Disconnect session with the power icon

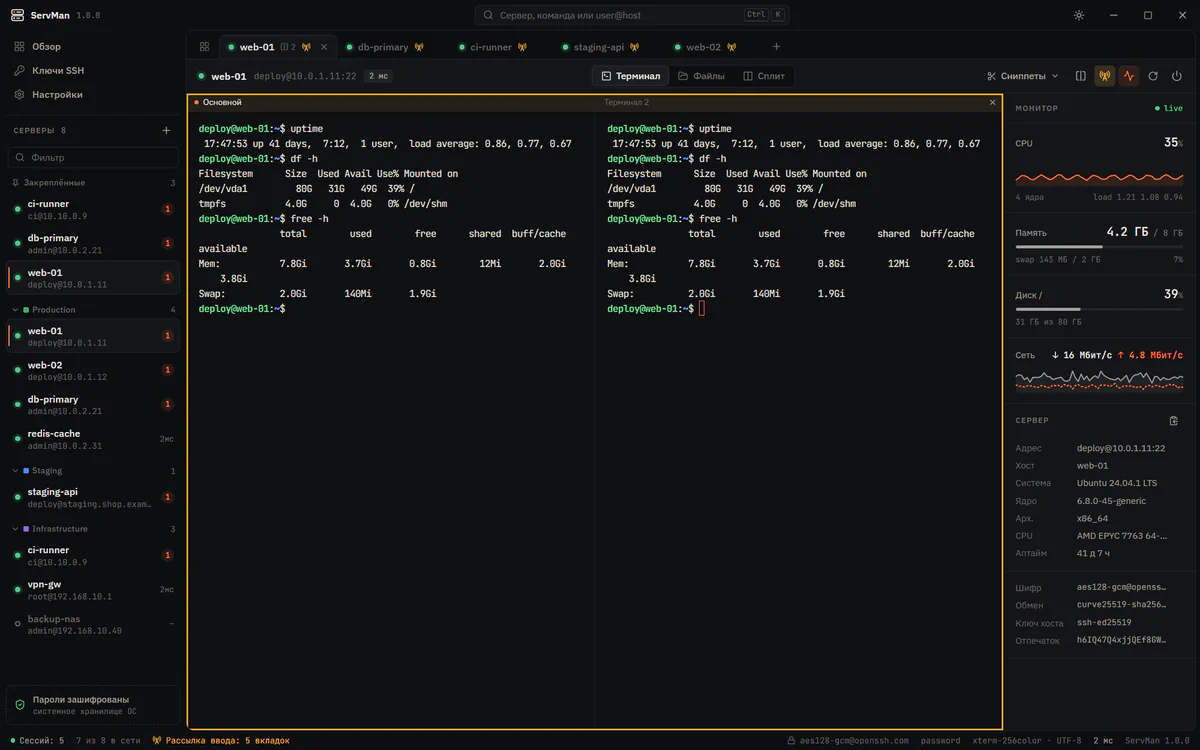click(1177, 76)
